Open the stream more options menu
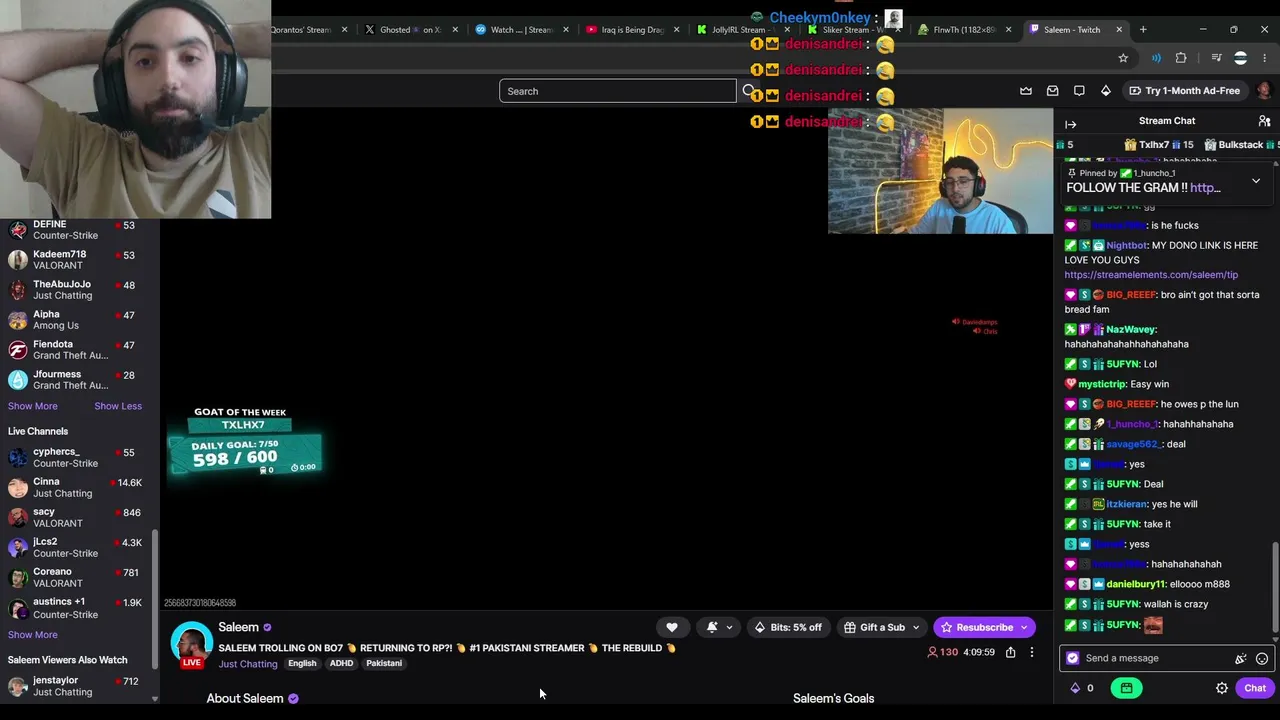The width and height of the screenshot is (1280, 720). point(1032,652)
